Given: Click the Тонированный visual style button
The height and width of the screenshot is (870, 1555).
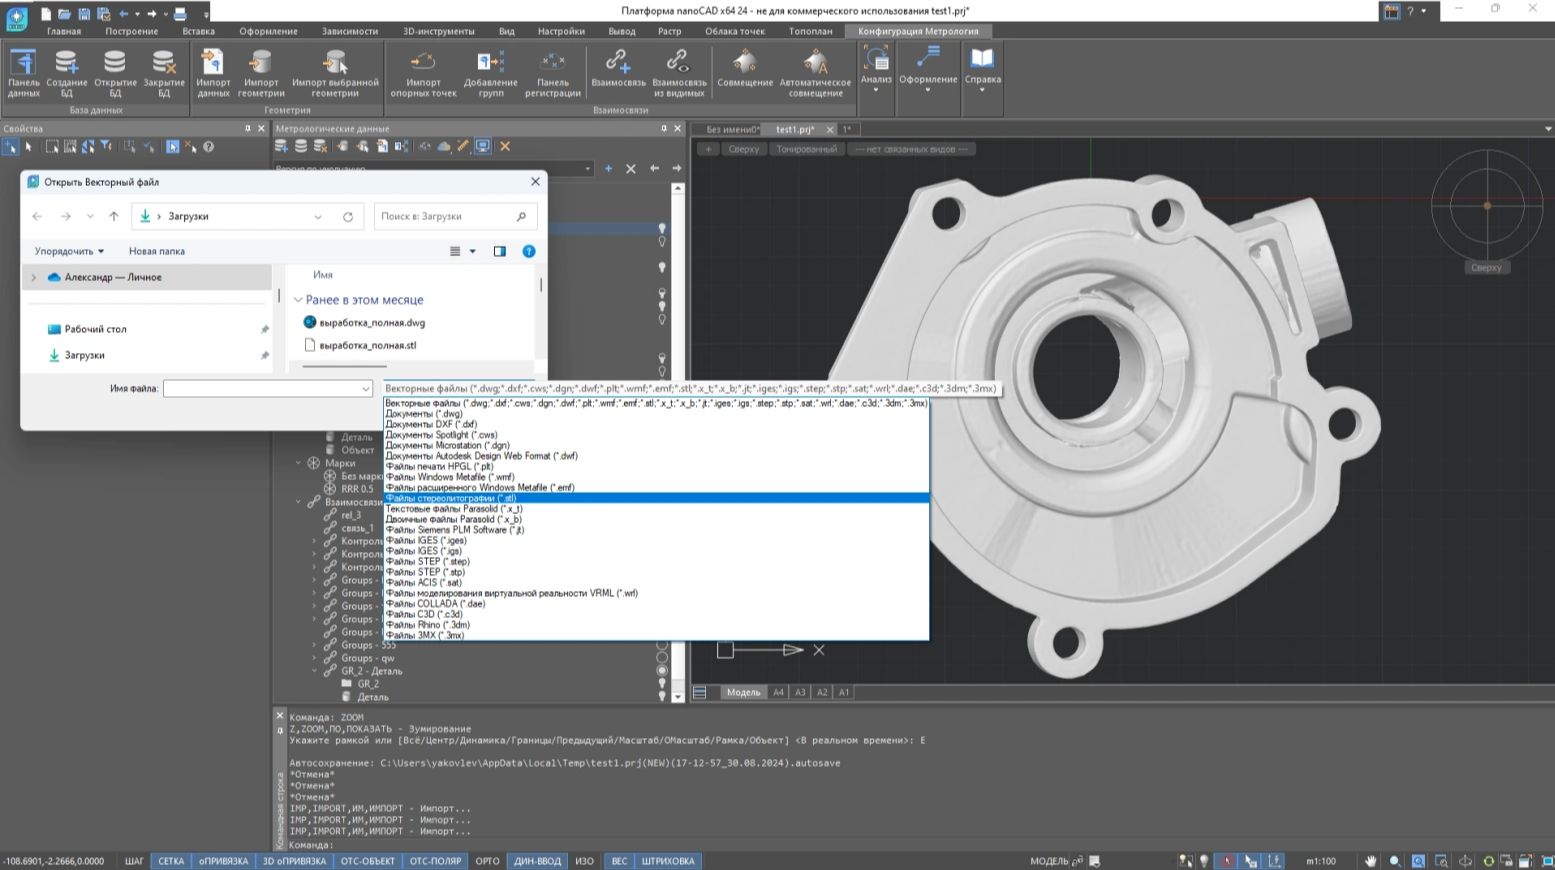Looking at the screenshot, I should 806,149.
